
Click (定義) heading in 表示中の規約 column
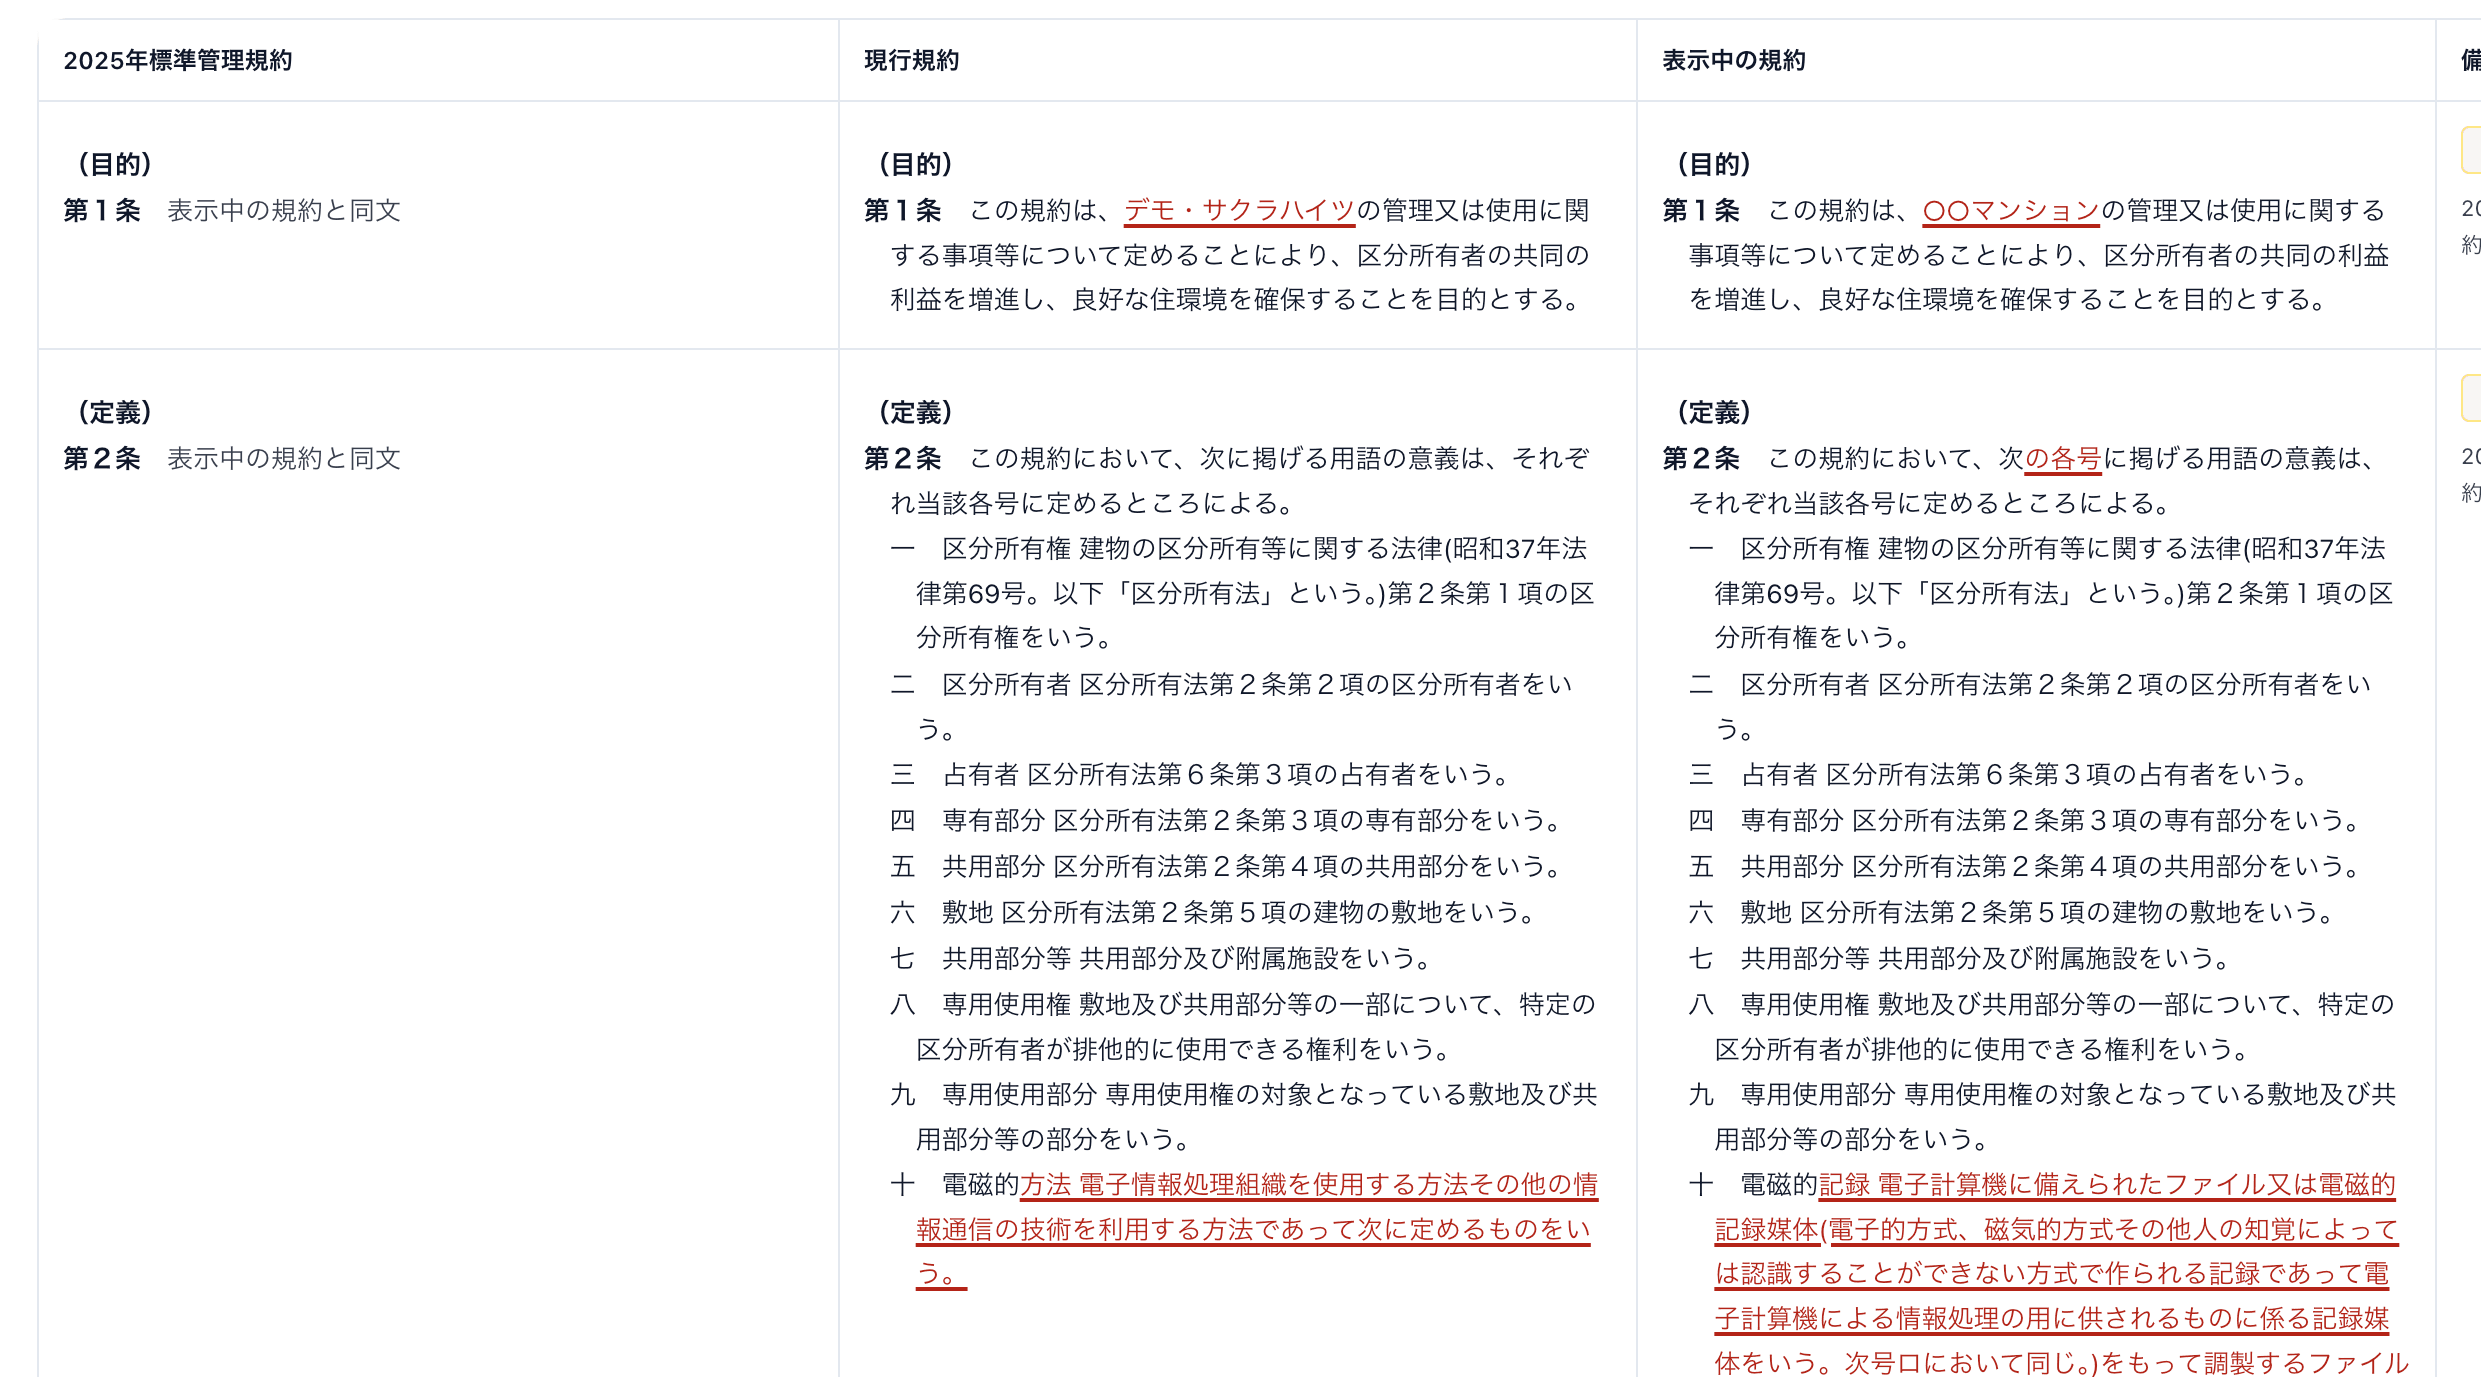tap(1714, 412)
